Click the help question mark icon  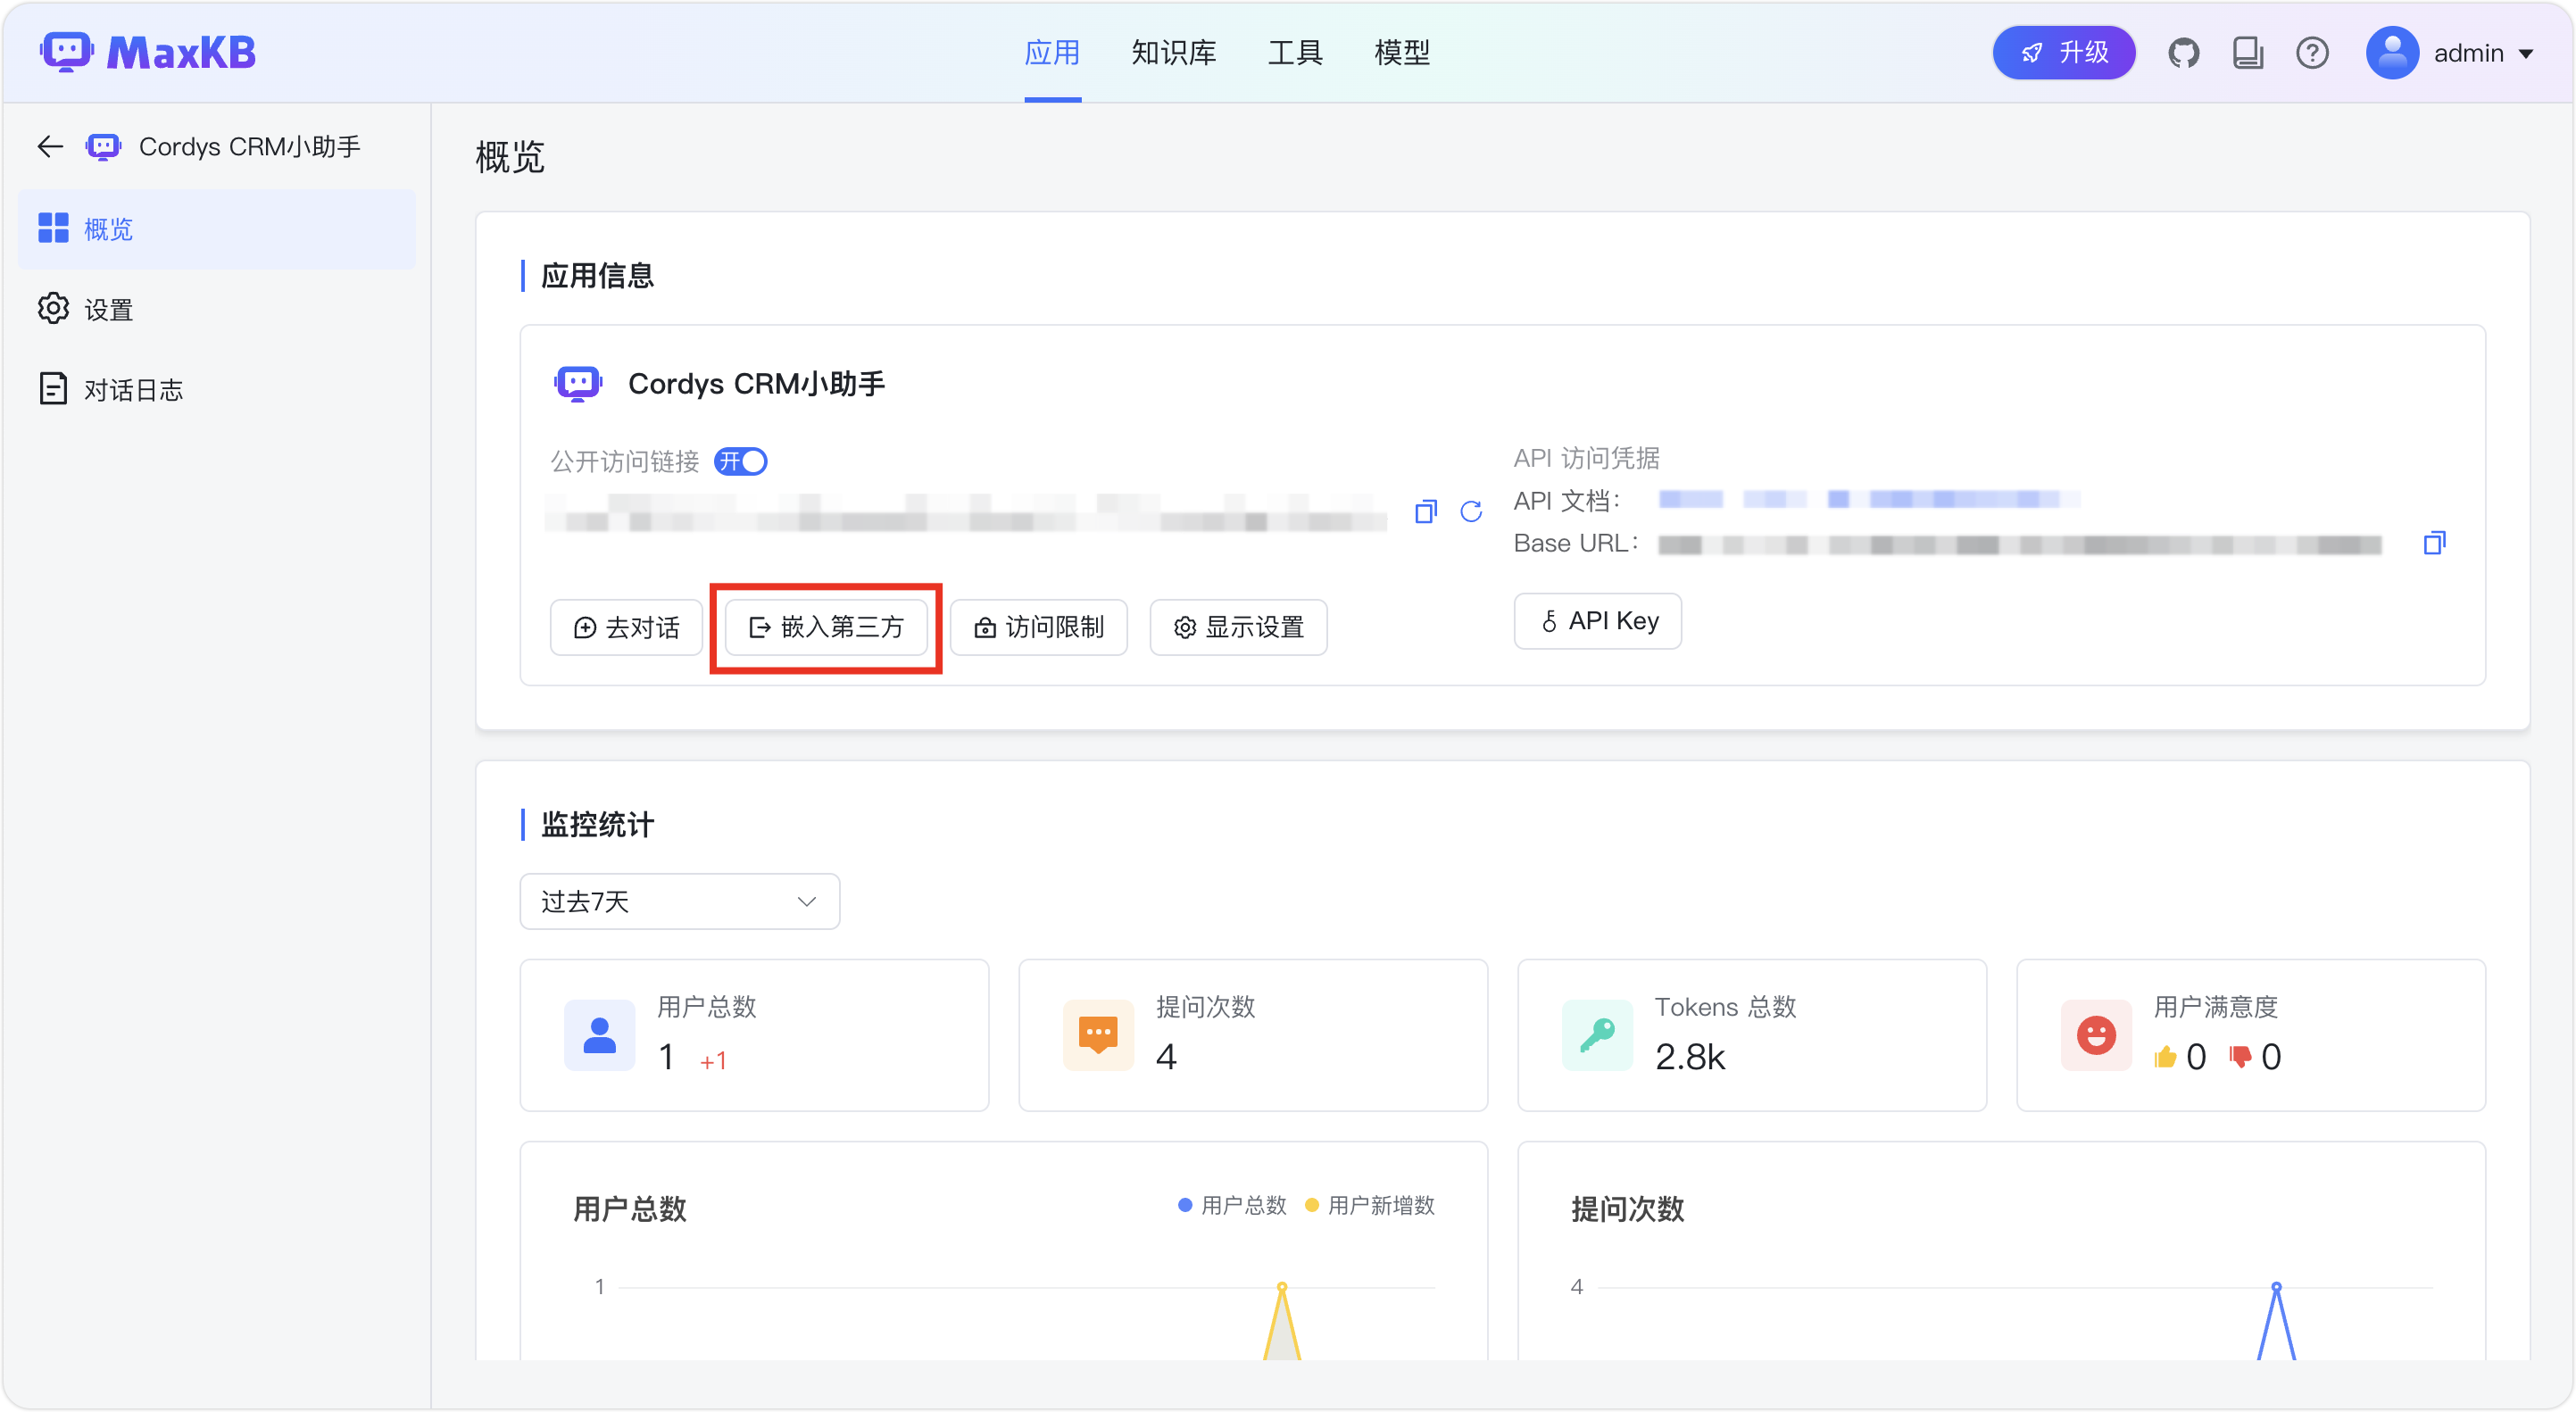click(2312, 53)
